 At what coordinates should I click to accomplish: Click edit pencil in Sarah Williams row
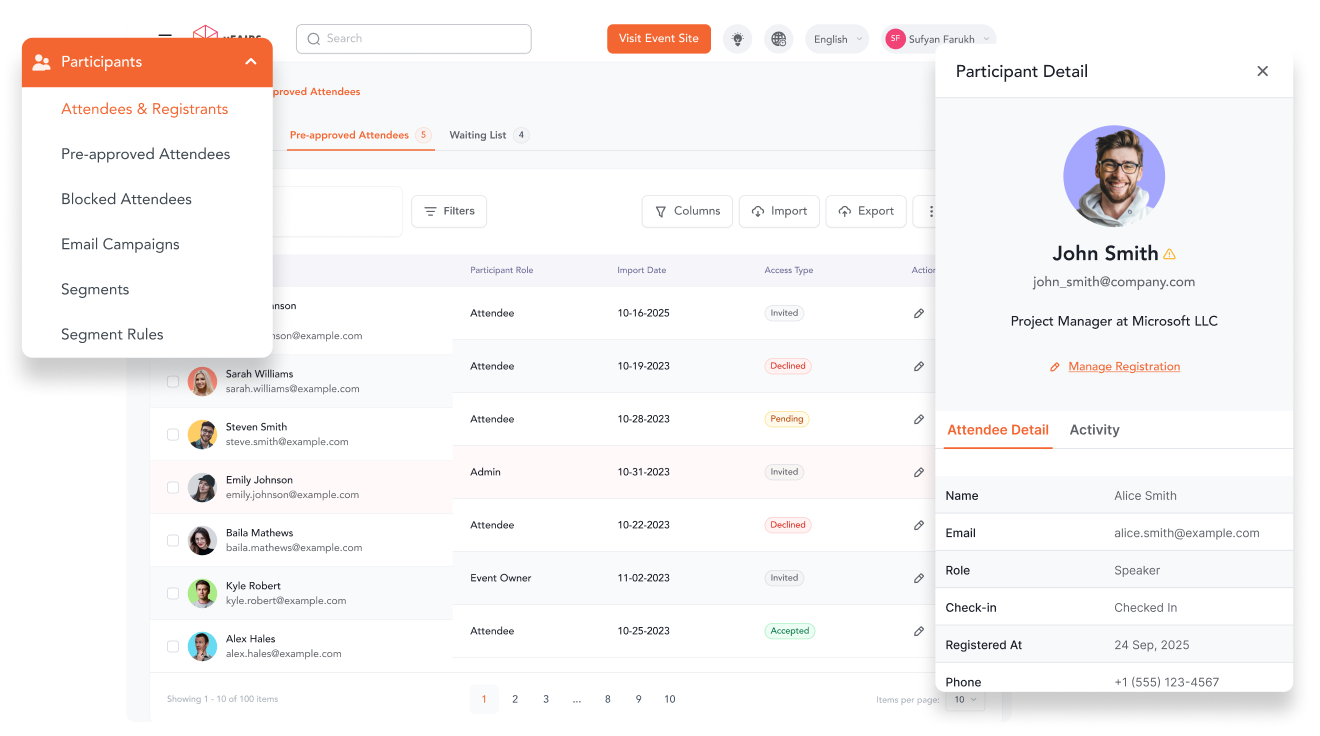click(x=919, y=366)
